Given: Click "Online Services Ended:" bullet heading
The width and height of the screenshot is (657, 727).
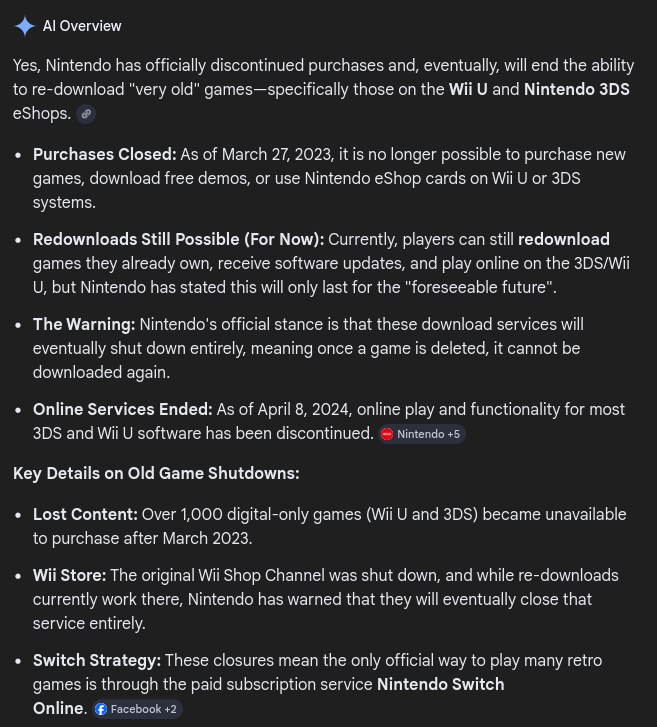Looking at the screenshot, I should pyautogui.click(x=122, y=409).
